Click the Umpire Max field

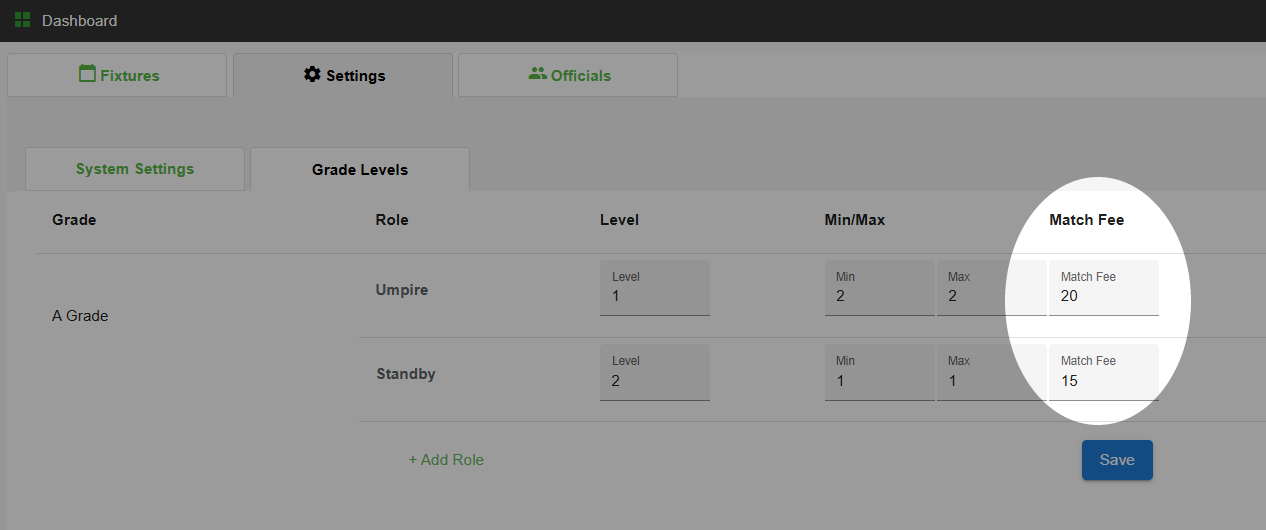click(992, 288)
